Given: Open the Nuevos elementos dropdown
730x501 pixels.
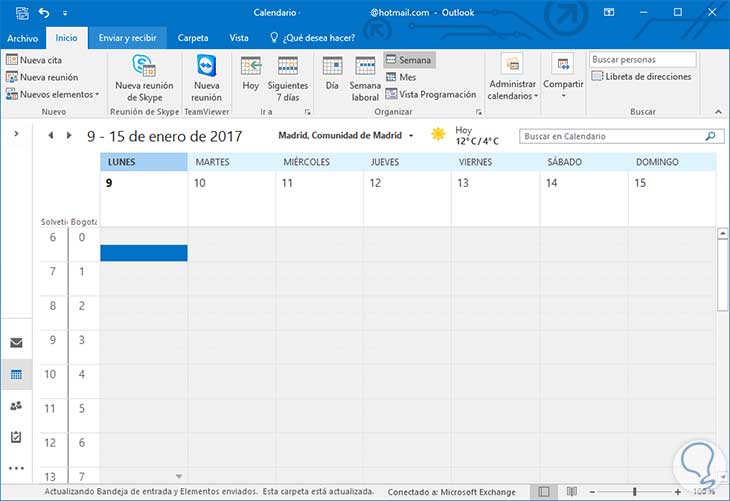Looking at the screenshot, I should 52,95.
